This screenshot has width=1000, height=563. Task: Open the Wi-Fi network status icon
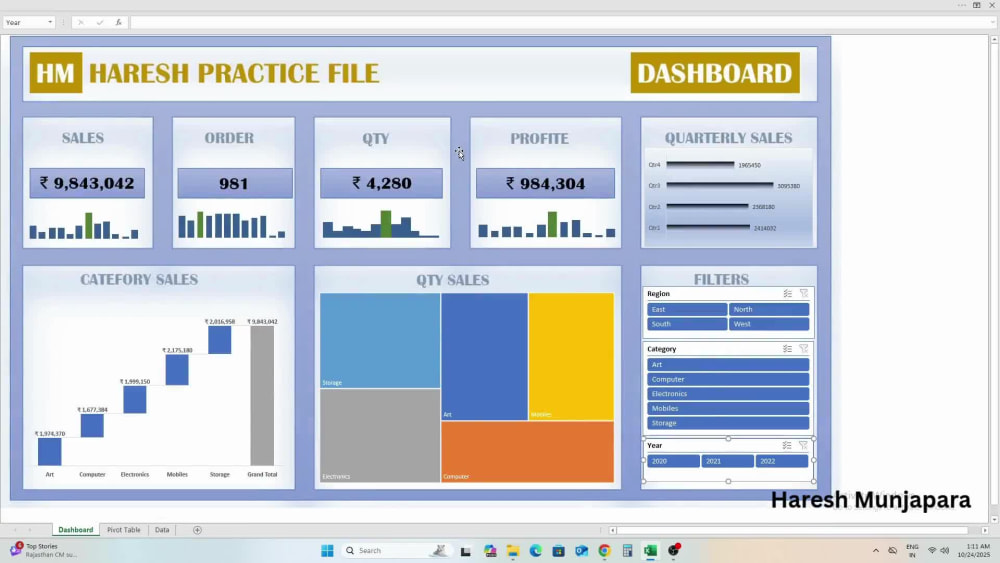[x=932, y=551]
